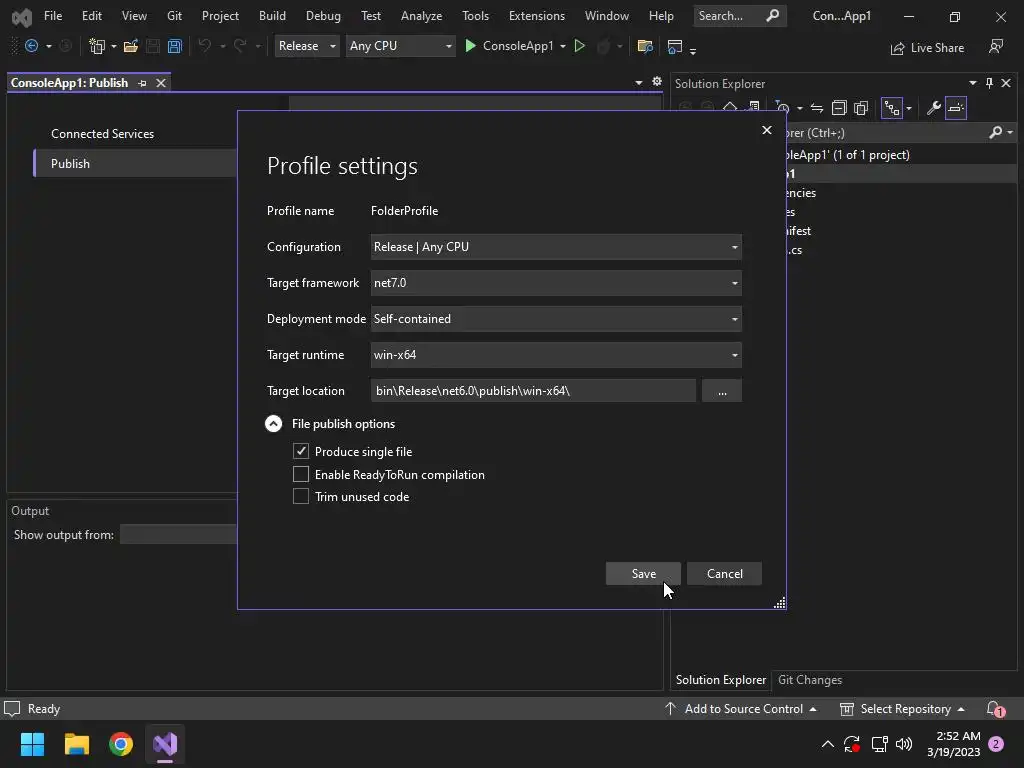This screenshot has width=1024, height=768.
Task: Open the Configuration dropdown showing Release | Any CPU
Action: coord(556,247)
